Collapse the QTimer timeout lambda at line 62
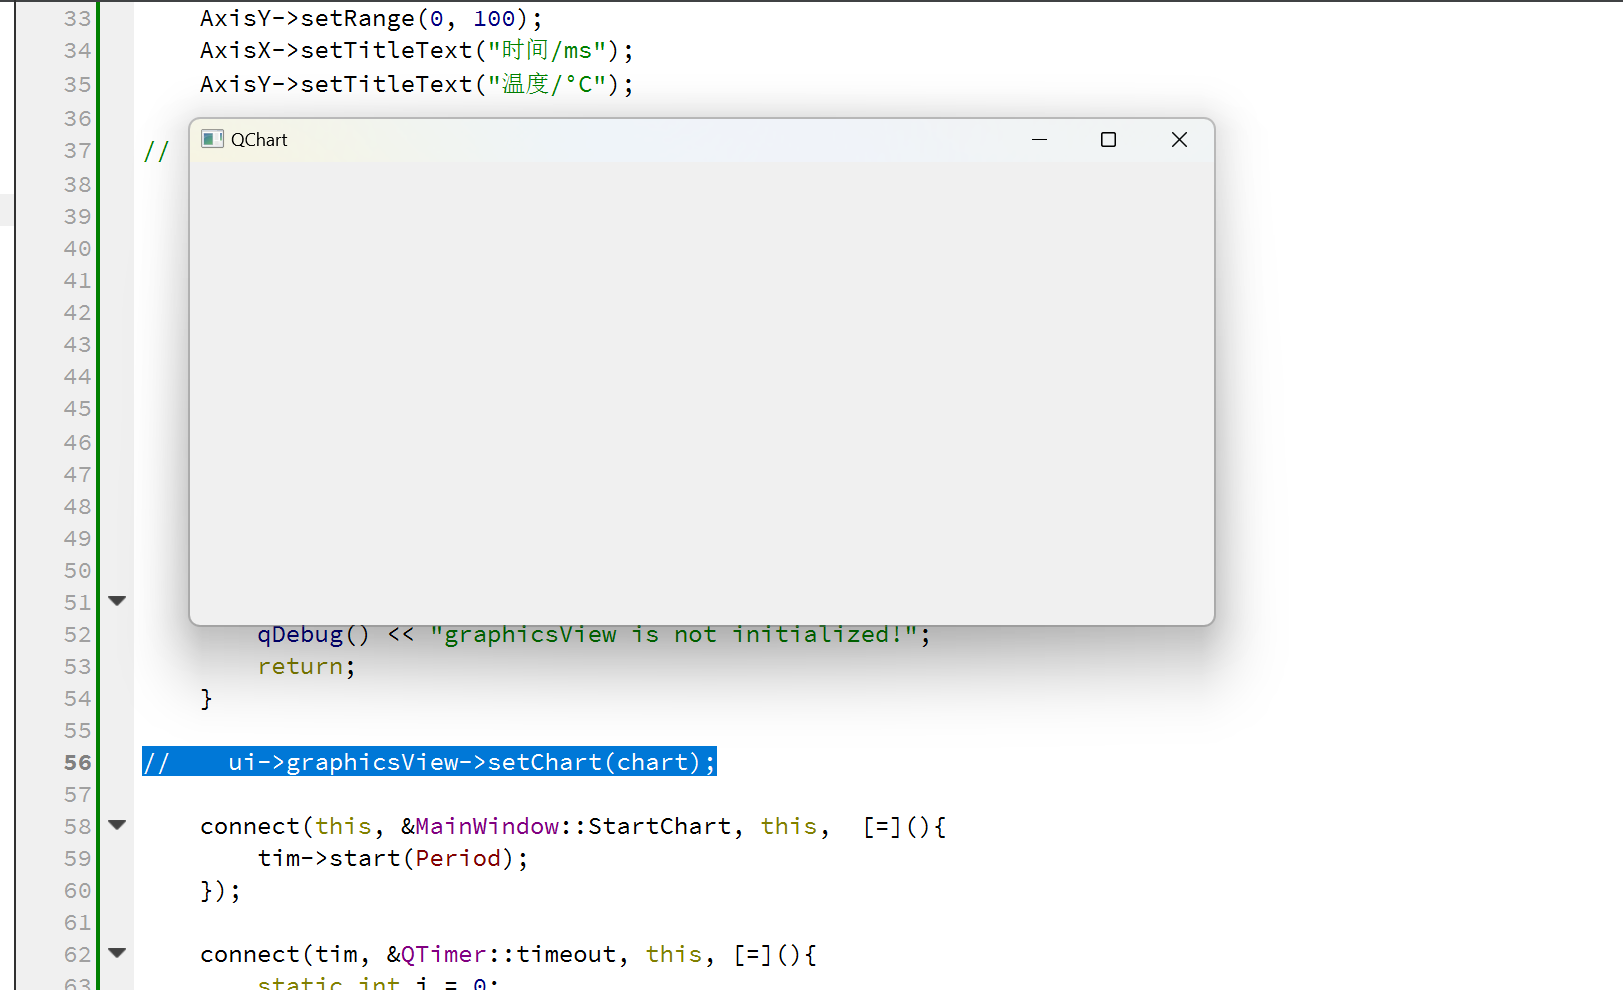 coord(117,953)
